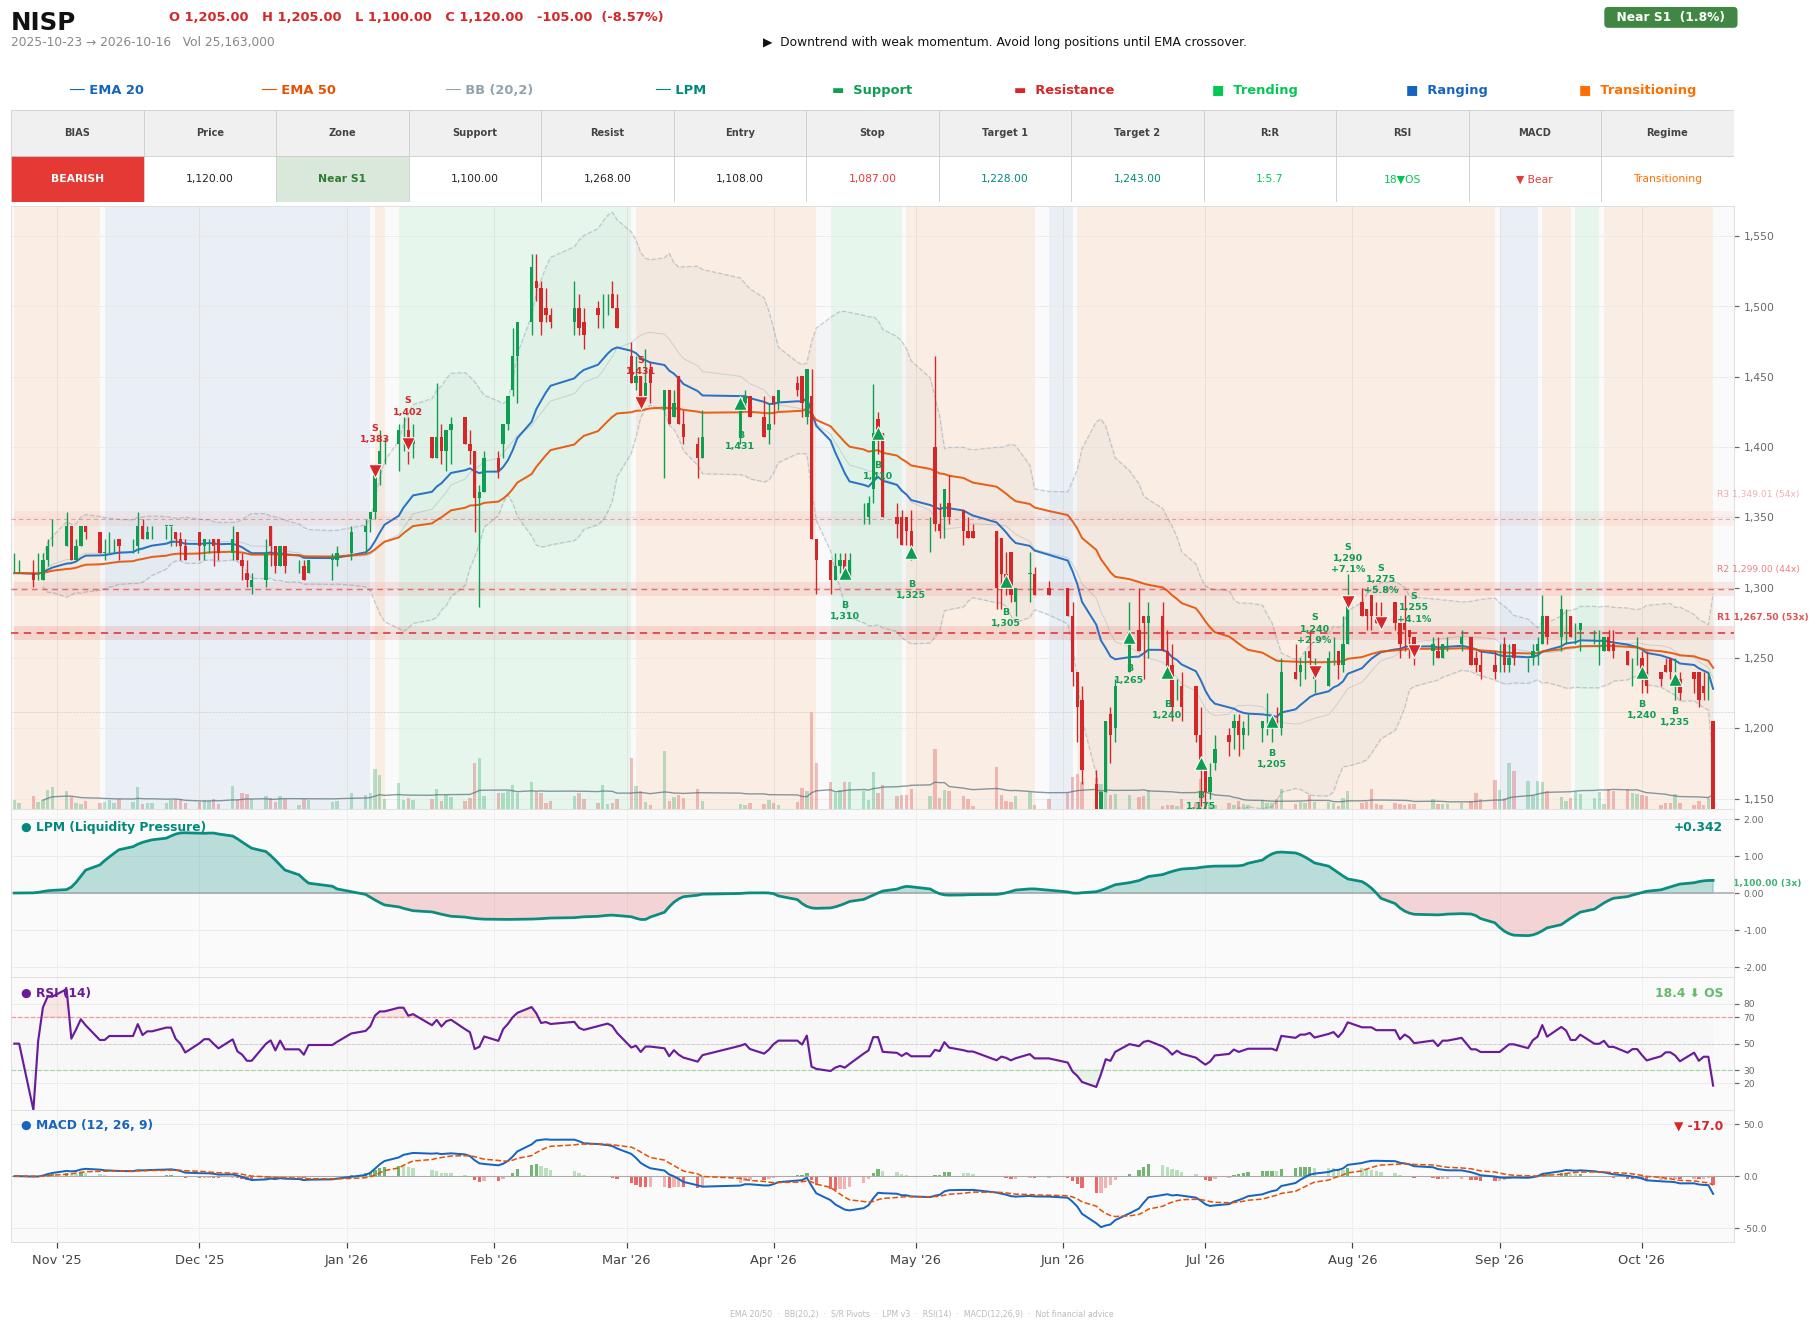This screenshot has height=1330, width=1819.
Task: Toggle the blue Ranging legend item
Action: (1446, 90)
